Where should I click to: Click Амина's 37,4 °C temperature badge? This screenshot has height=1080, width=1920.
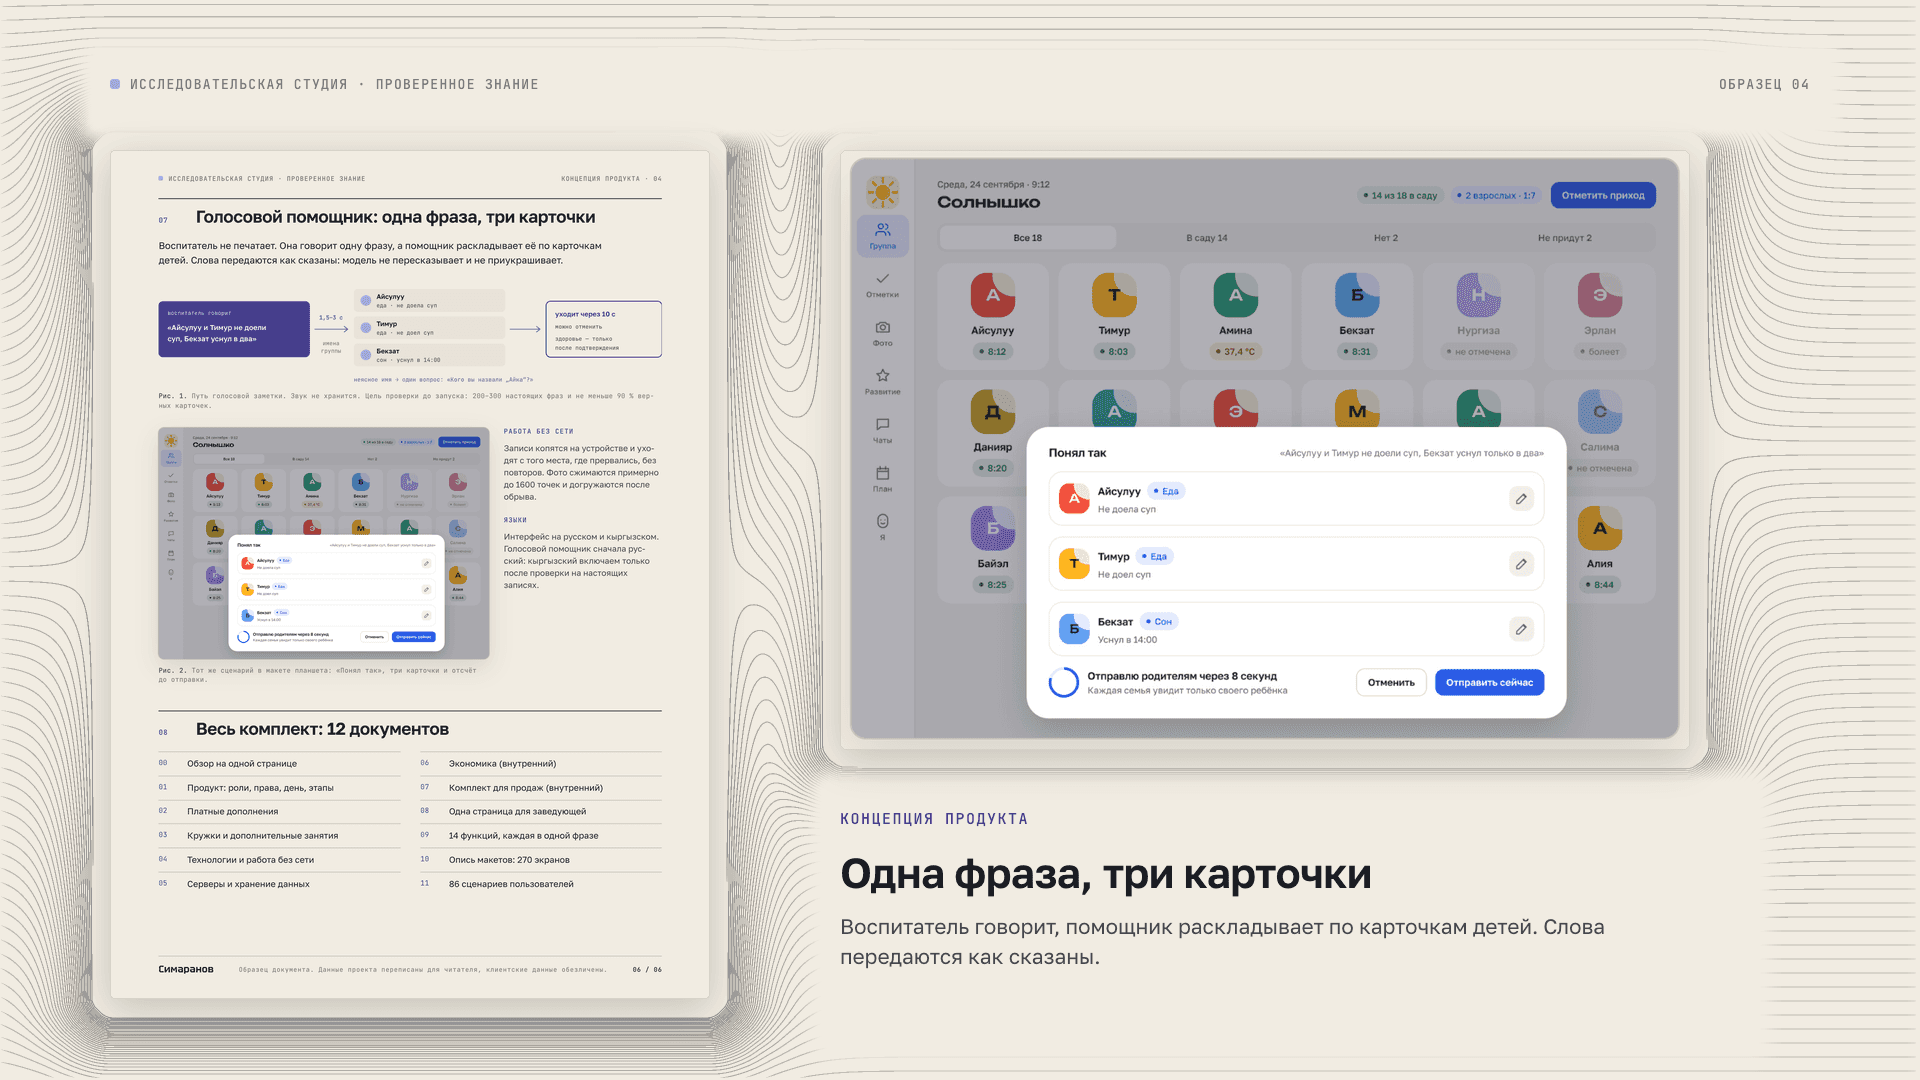[x=1235, y=351]
